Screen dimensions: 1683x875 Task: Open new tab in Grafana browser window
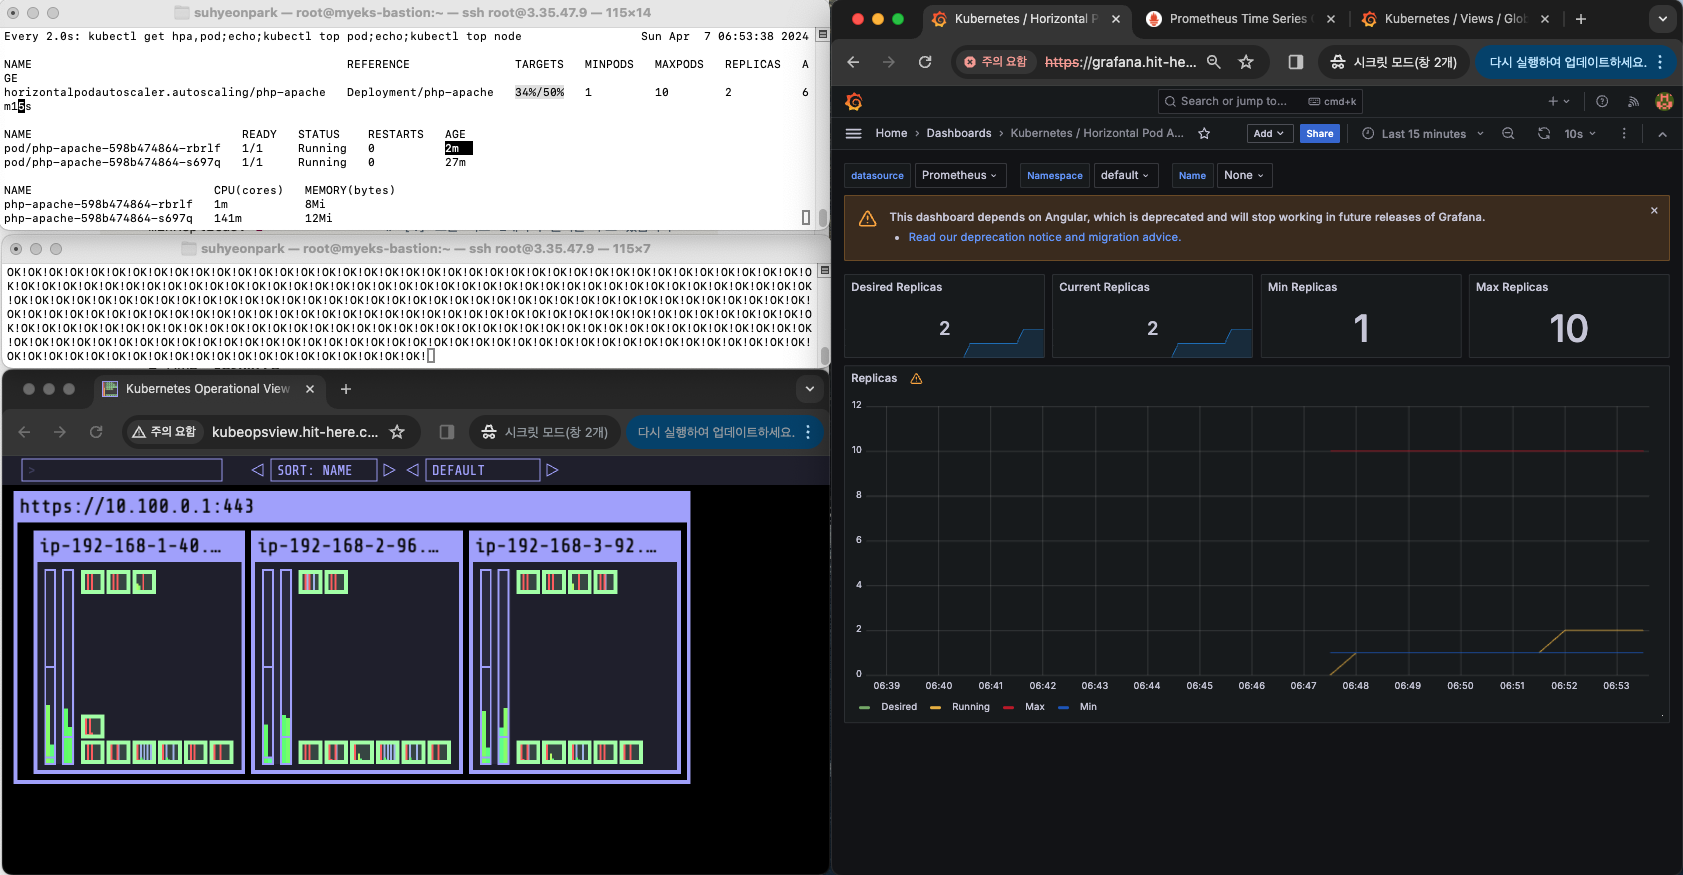[1581, 19]
